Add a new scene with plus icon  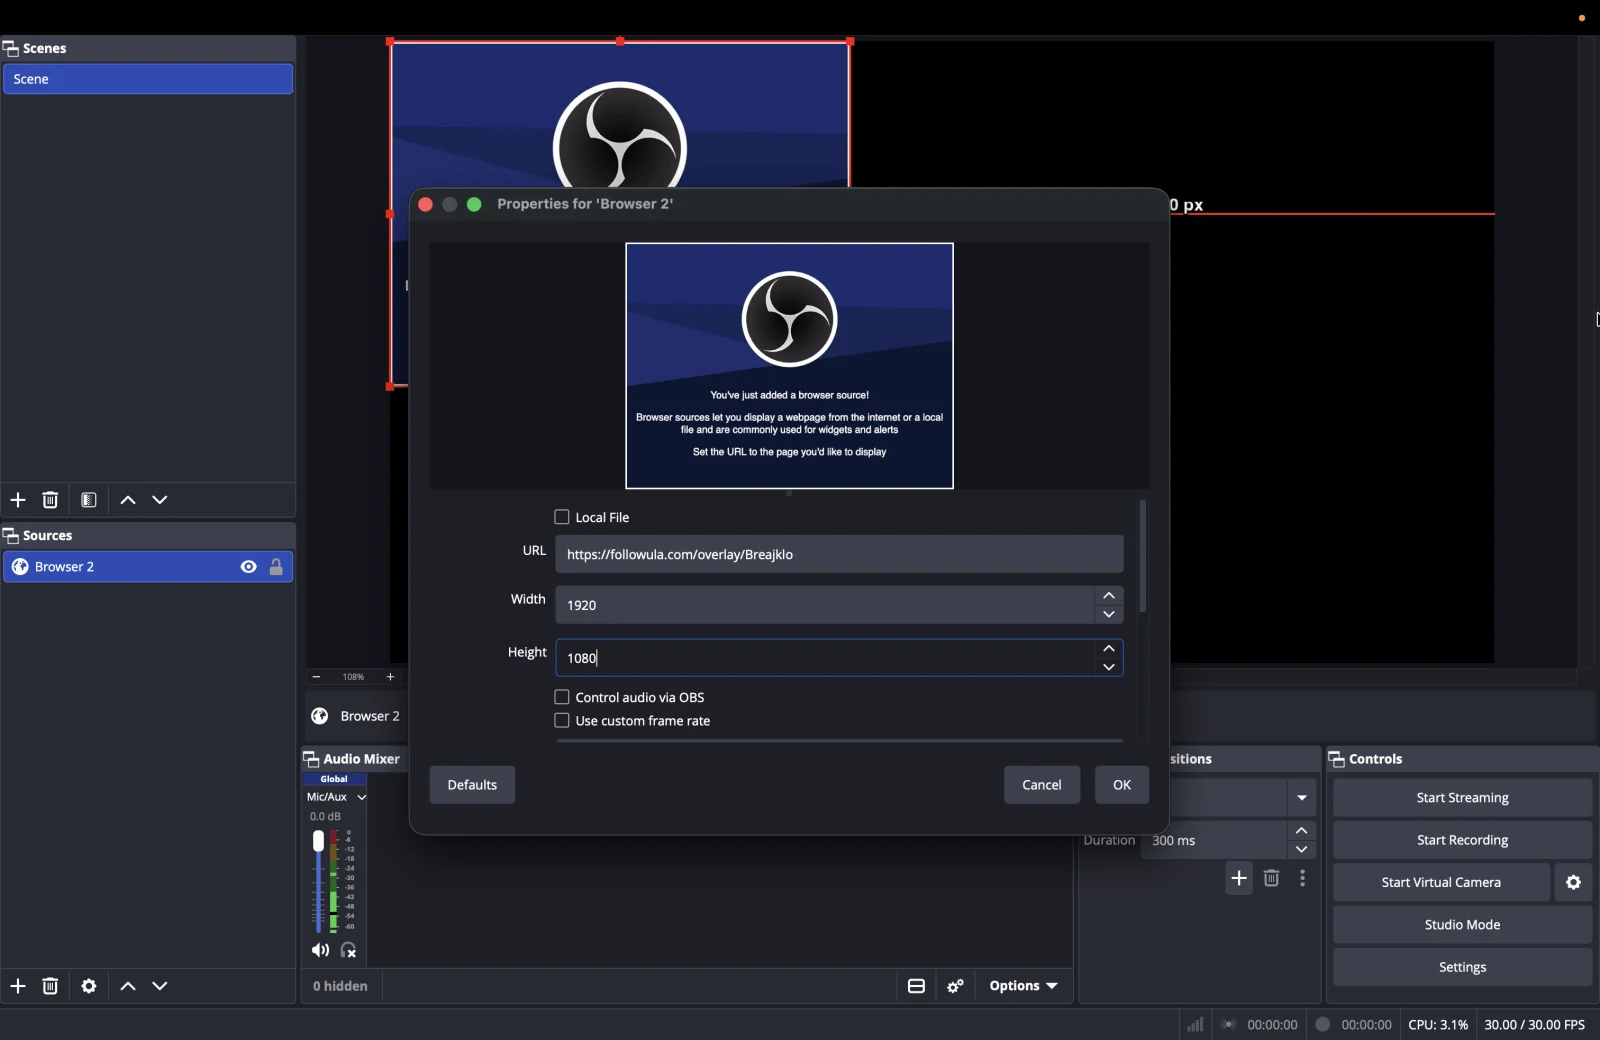(18, 500)
